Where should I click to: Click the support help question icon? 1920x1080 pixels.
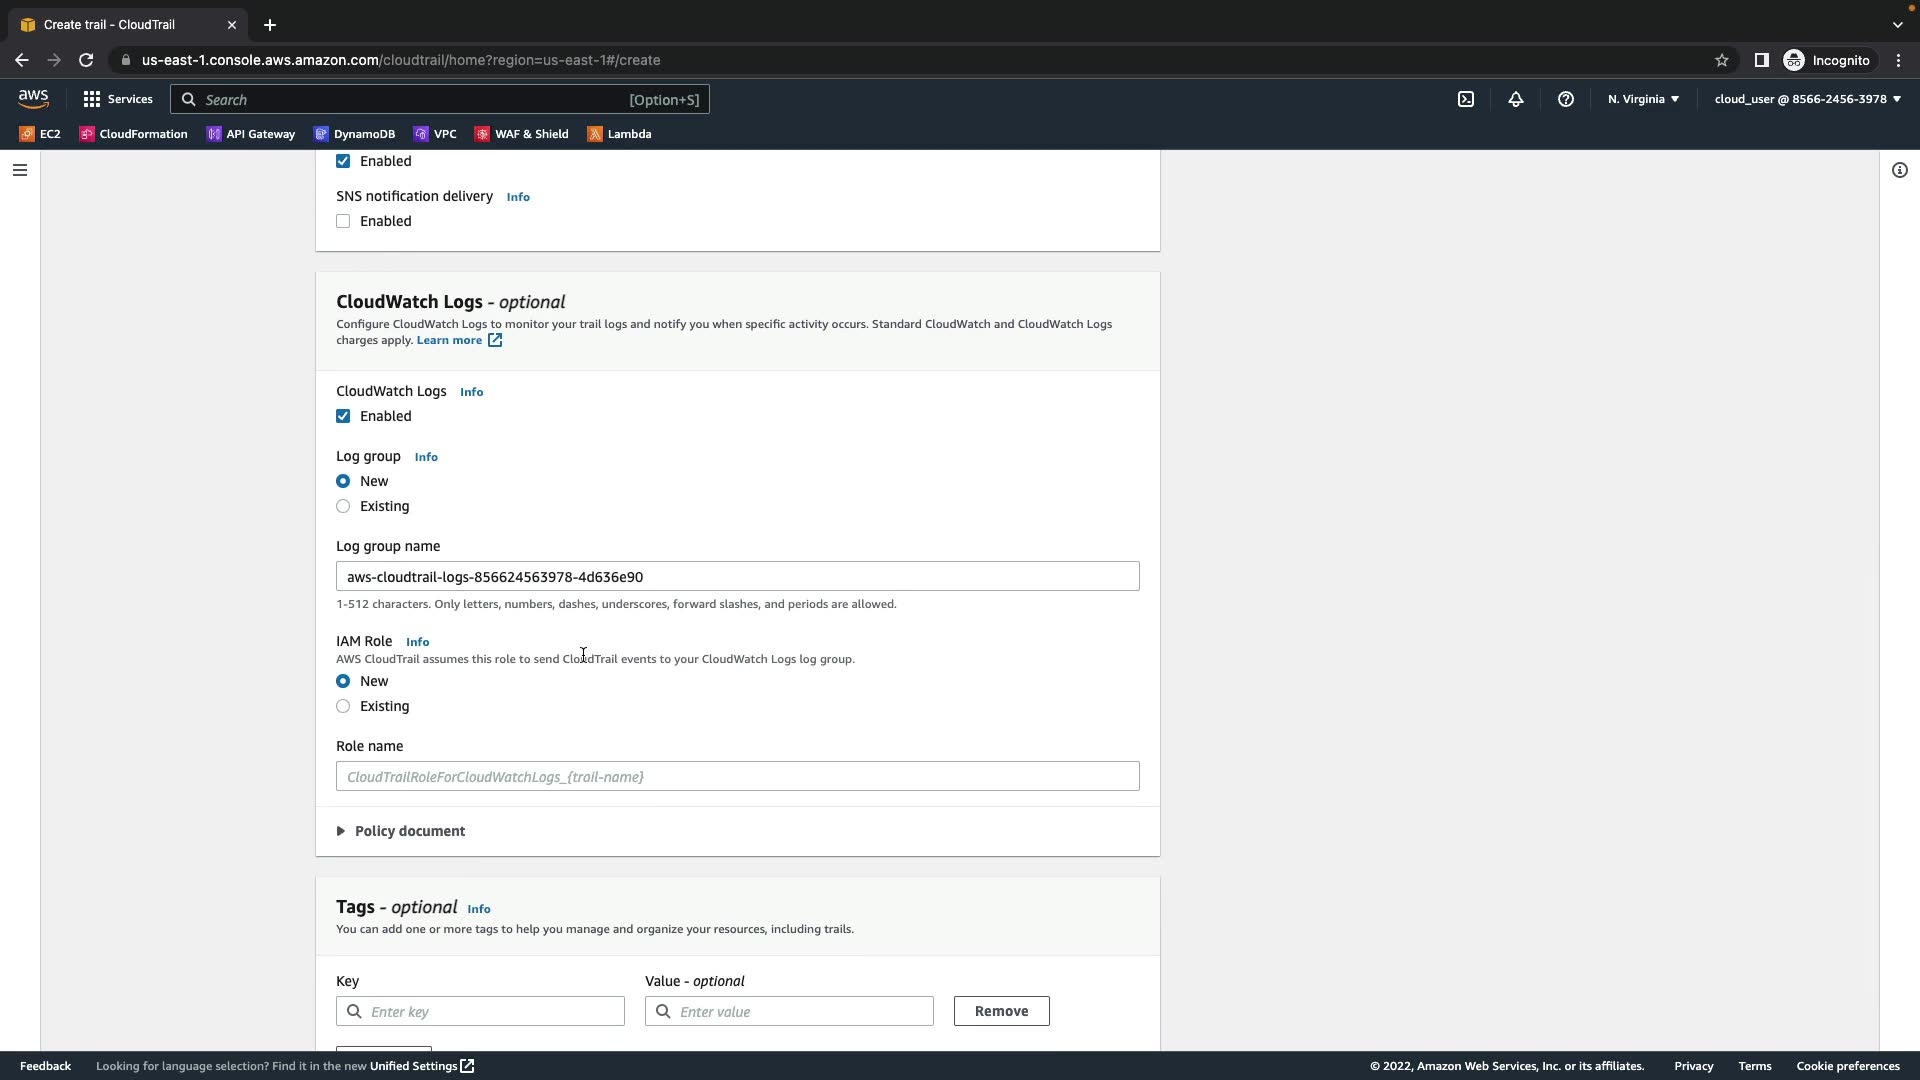point(1565,99)
